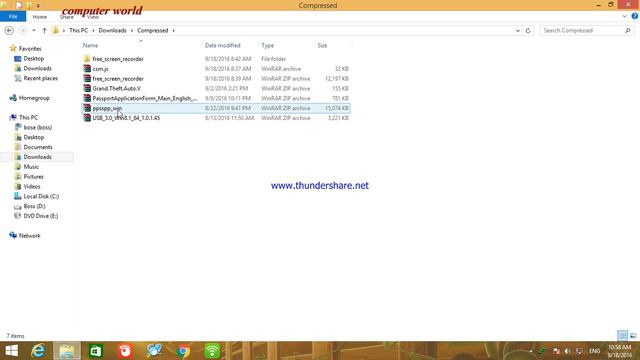The image size is (640, 360).
Task: Expand address bar history dropdown
Action: pyautogui.click(x=518, y=31)
